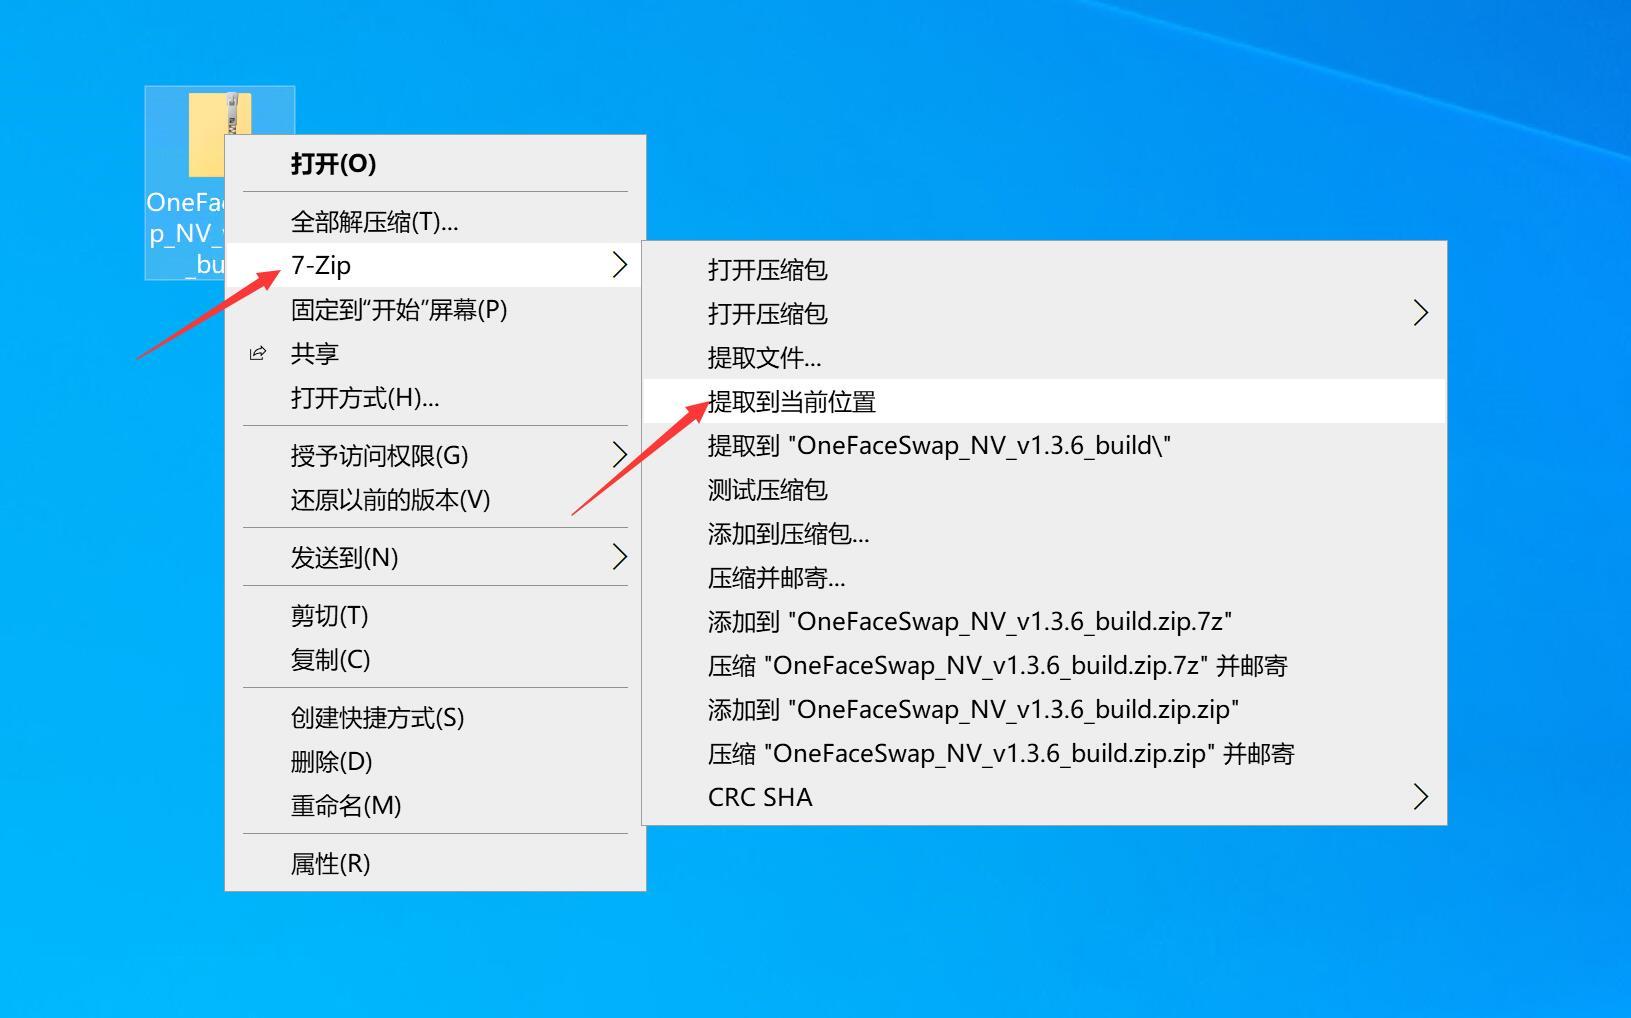
Task: Expand arrow beside 发送到(N)
Action: click(619, 557)
